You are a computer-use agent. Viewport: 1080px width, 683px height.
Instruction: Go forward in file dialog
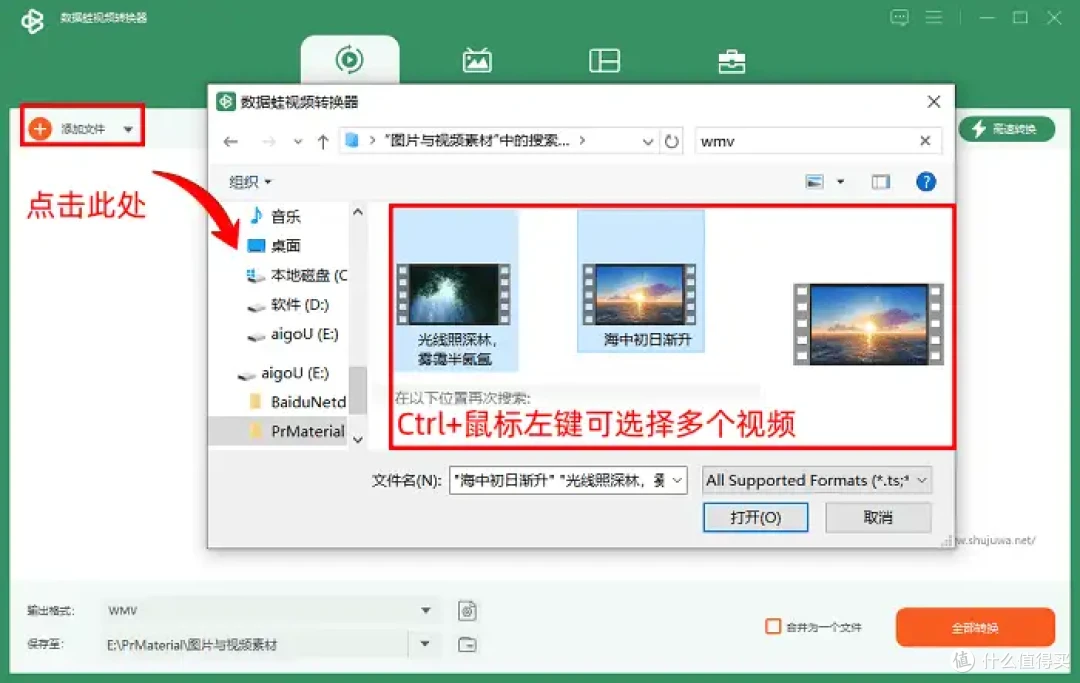click(x=269, y=141)
